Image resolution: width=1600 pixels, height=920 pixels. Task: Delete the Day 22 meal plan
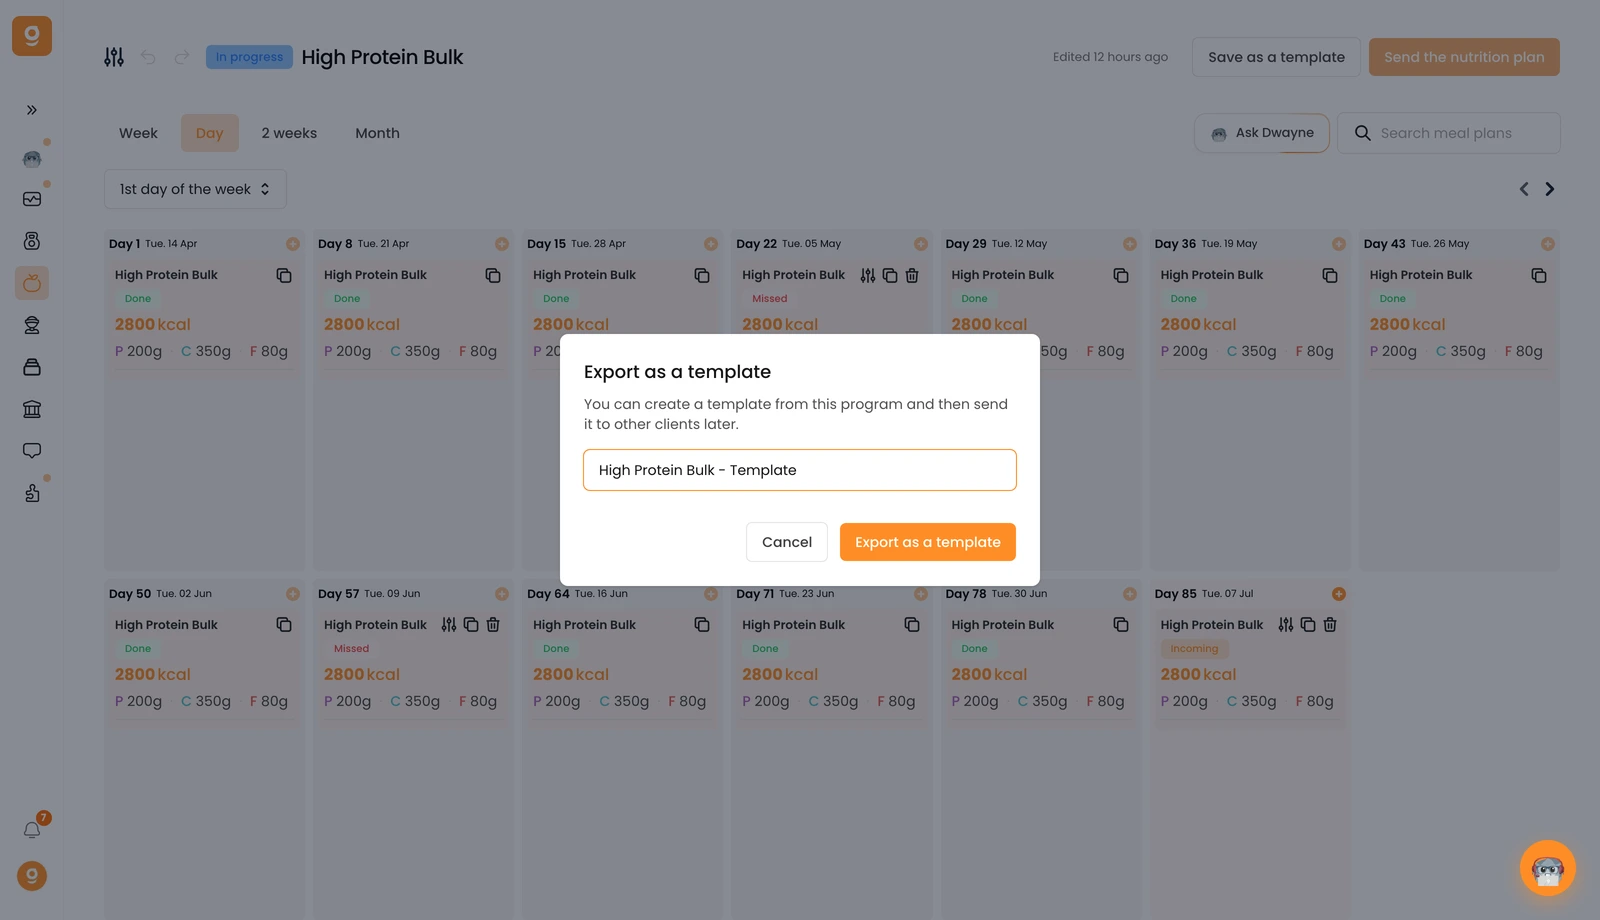tap(912, 275)
